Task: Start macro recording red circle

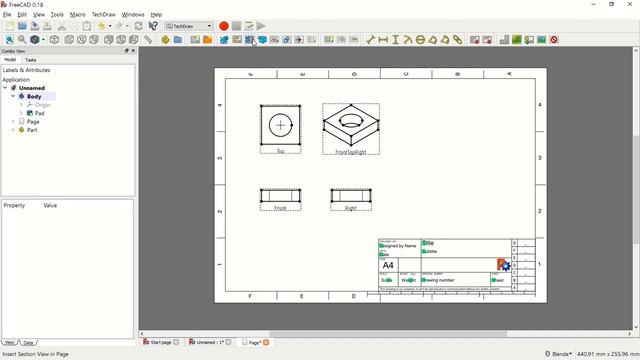Action: (x=224, y=26)
